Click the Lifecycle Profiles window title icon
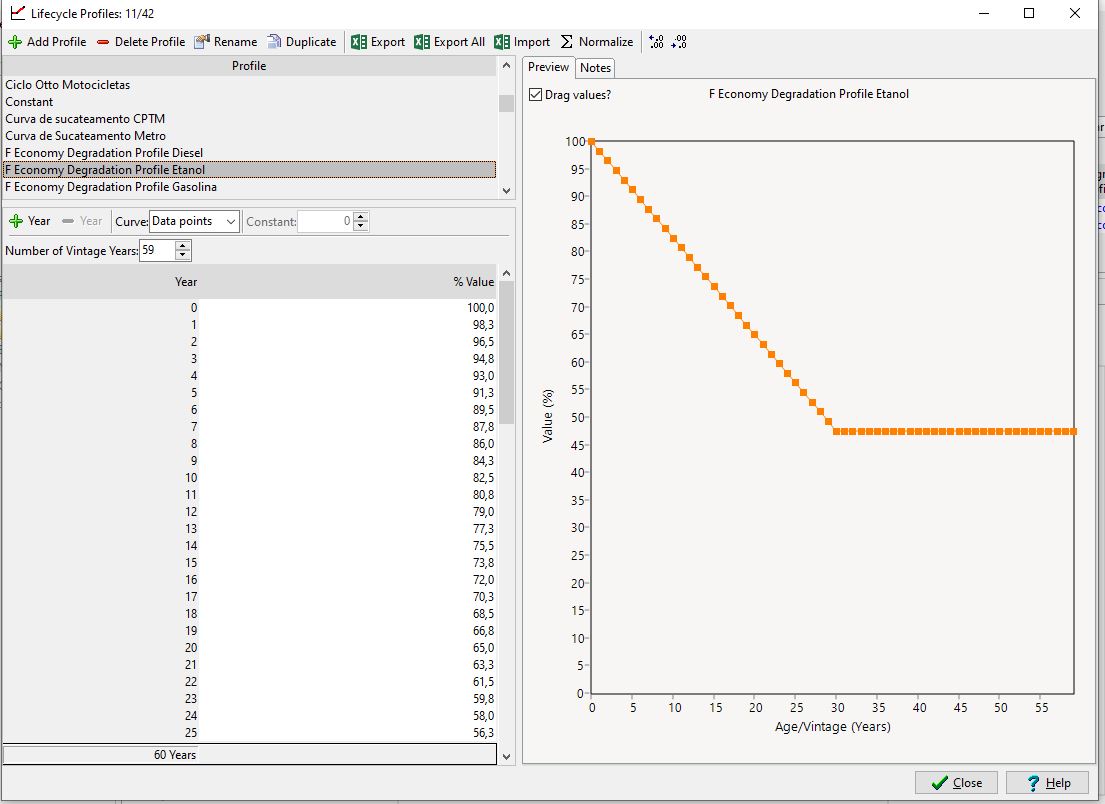Screen dimensions: 1105x804 (18, 13)
